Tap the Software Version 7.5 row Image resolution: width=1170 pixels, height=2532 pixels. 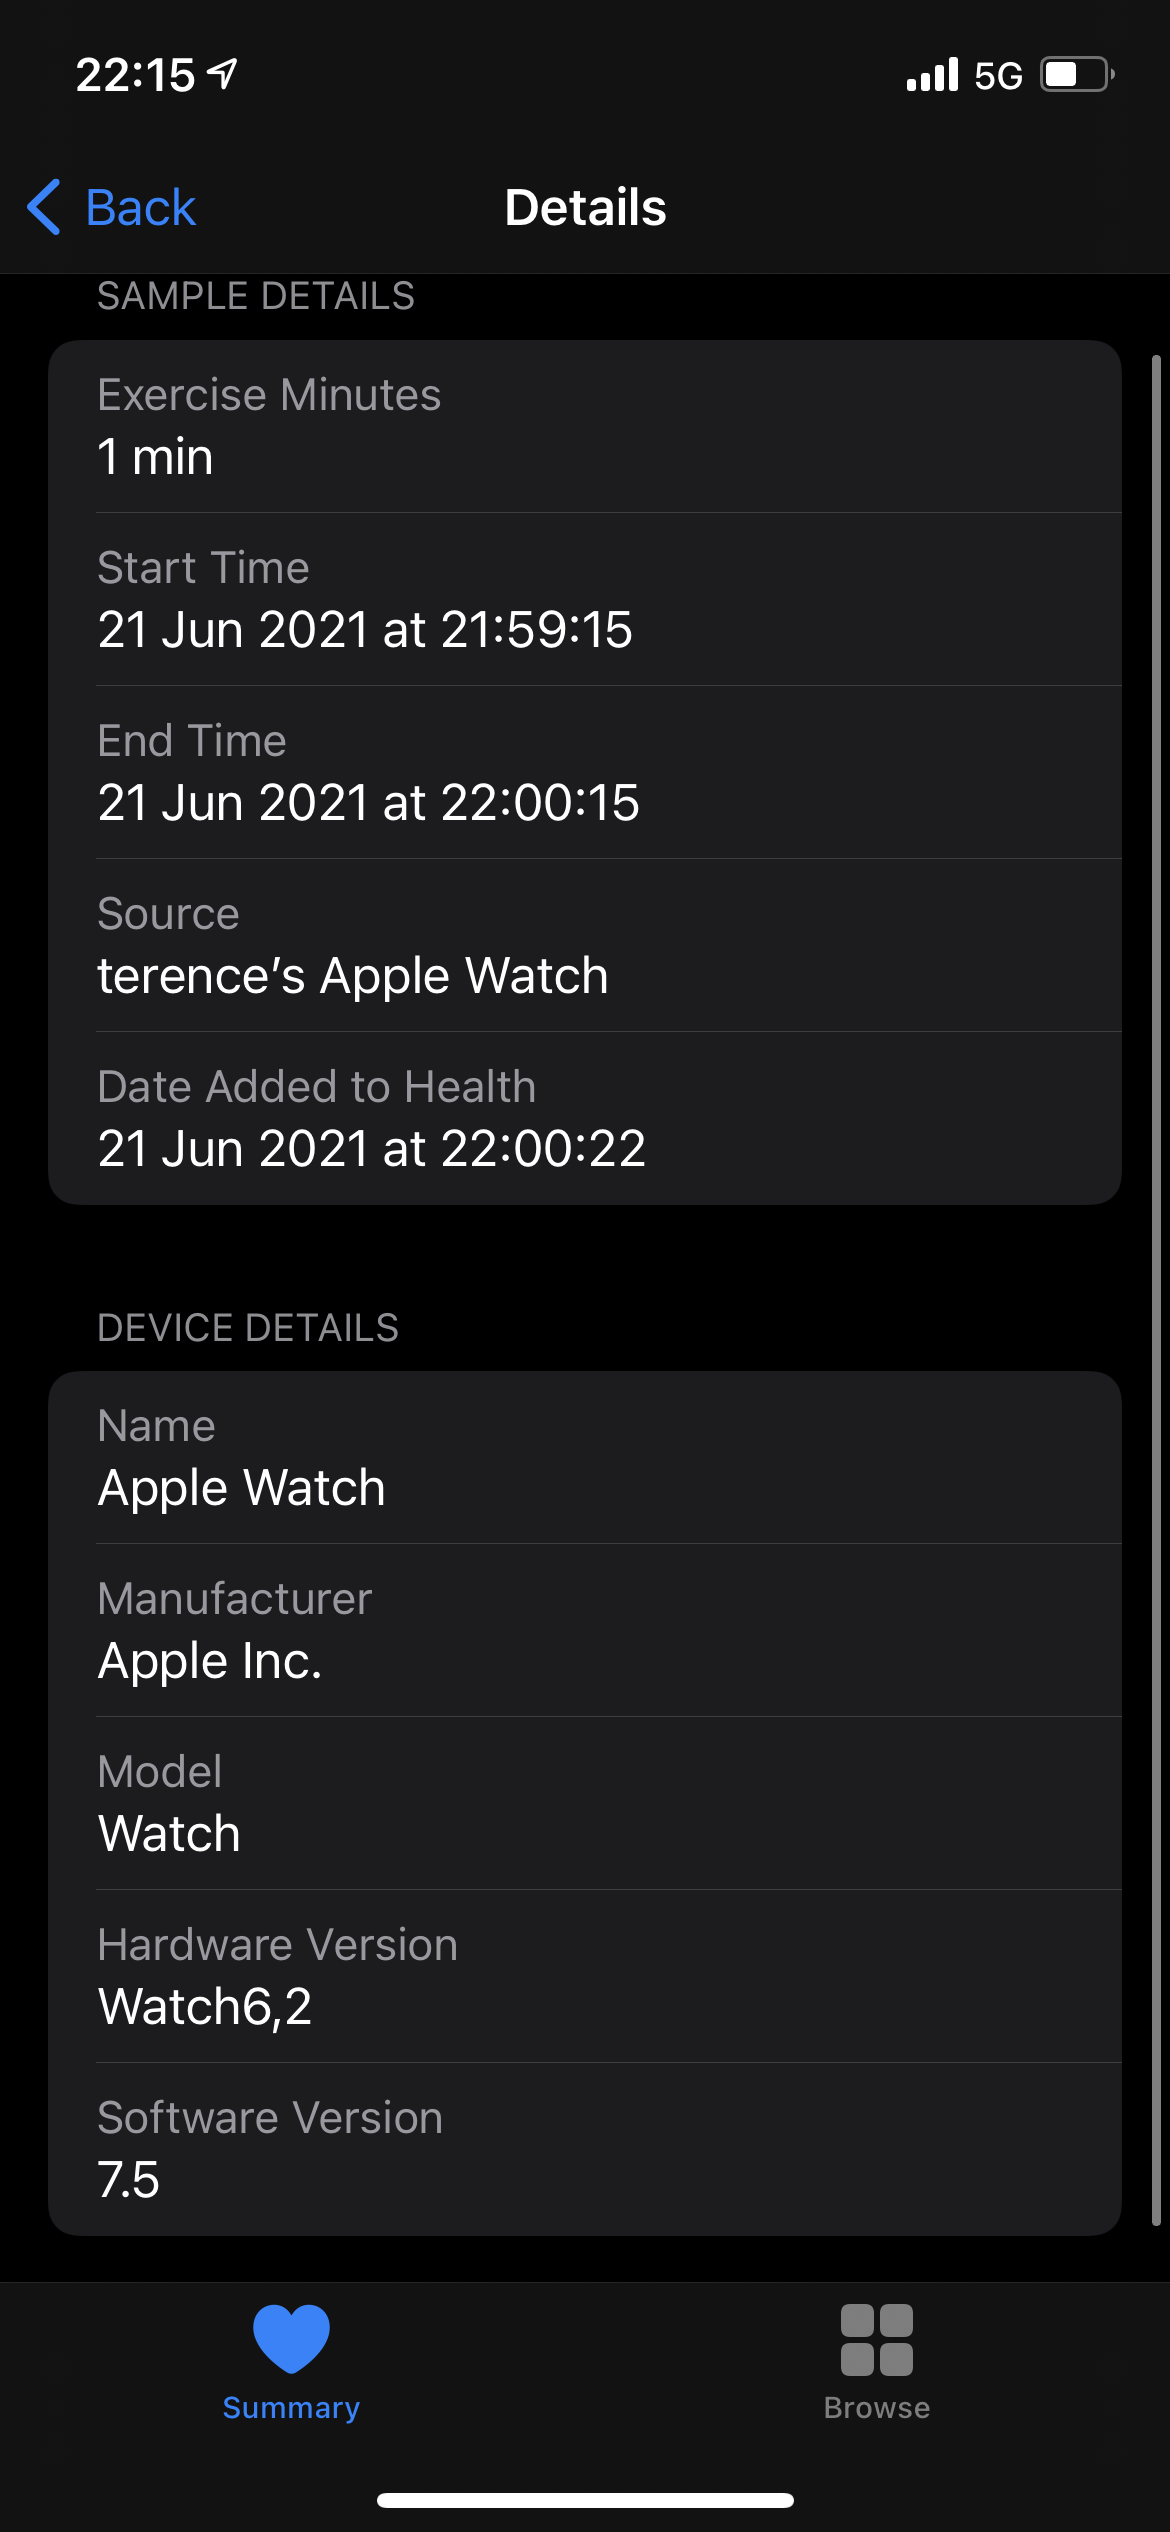(585, 2149)
